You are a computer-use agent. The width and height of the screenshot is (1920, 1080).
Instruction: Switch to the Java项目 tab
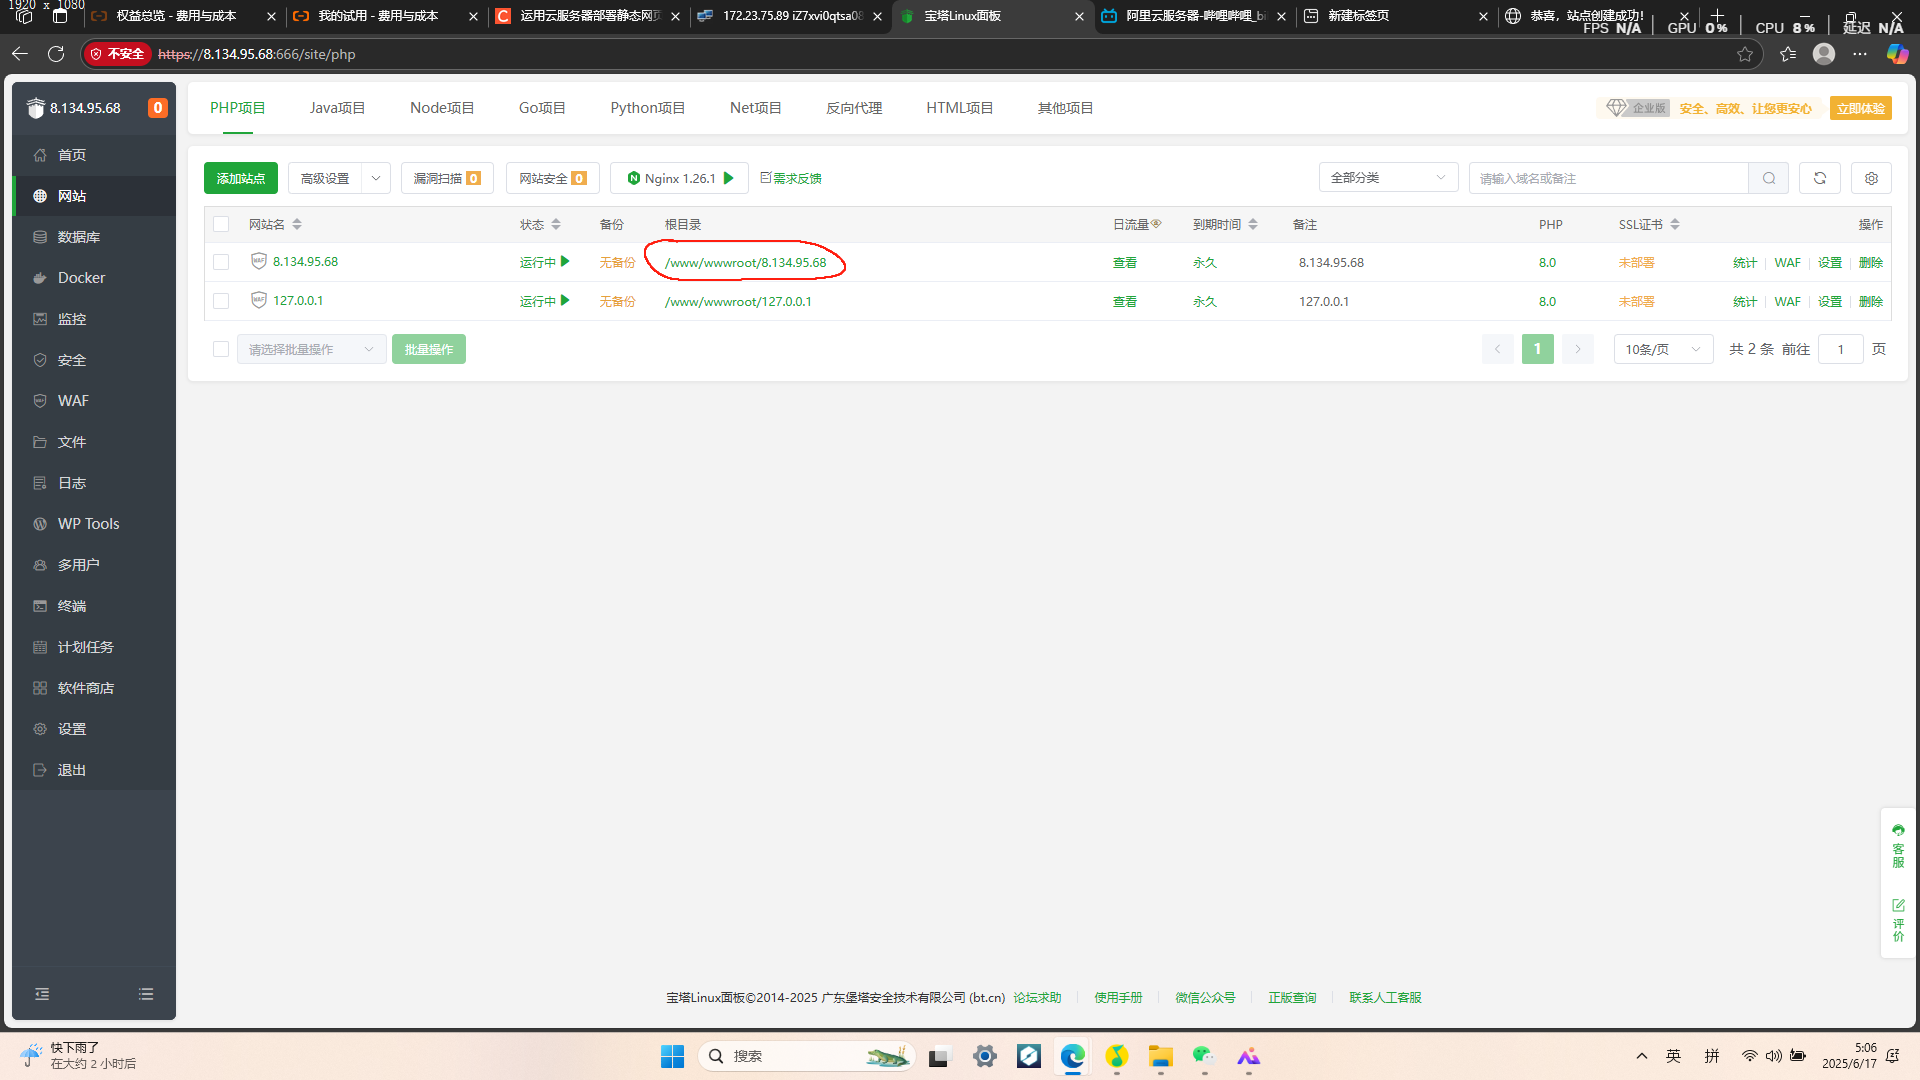[337, 108]
